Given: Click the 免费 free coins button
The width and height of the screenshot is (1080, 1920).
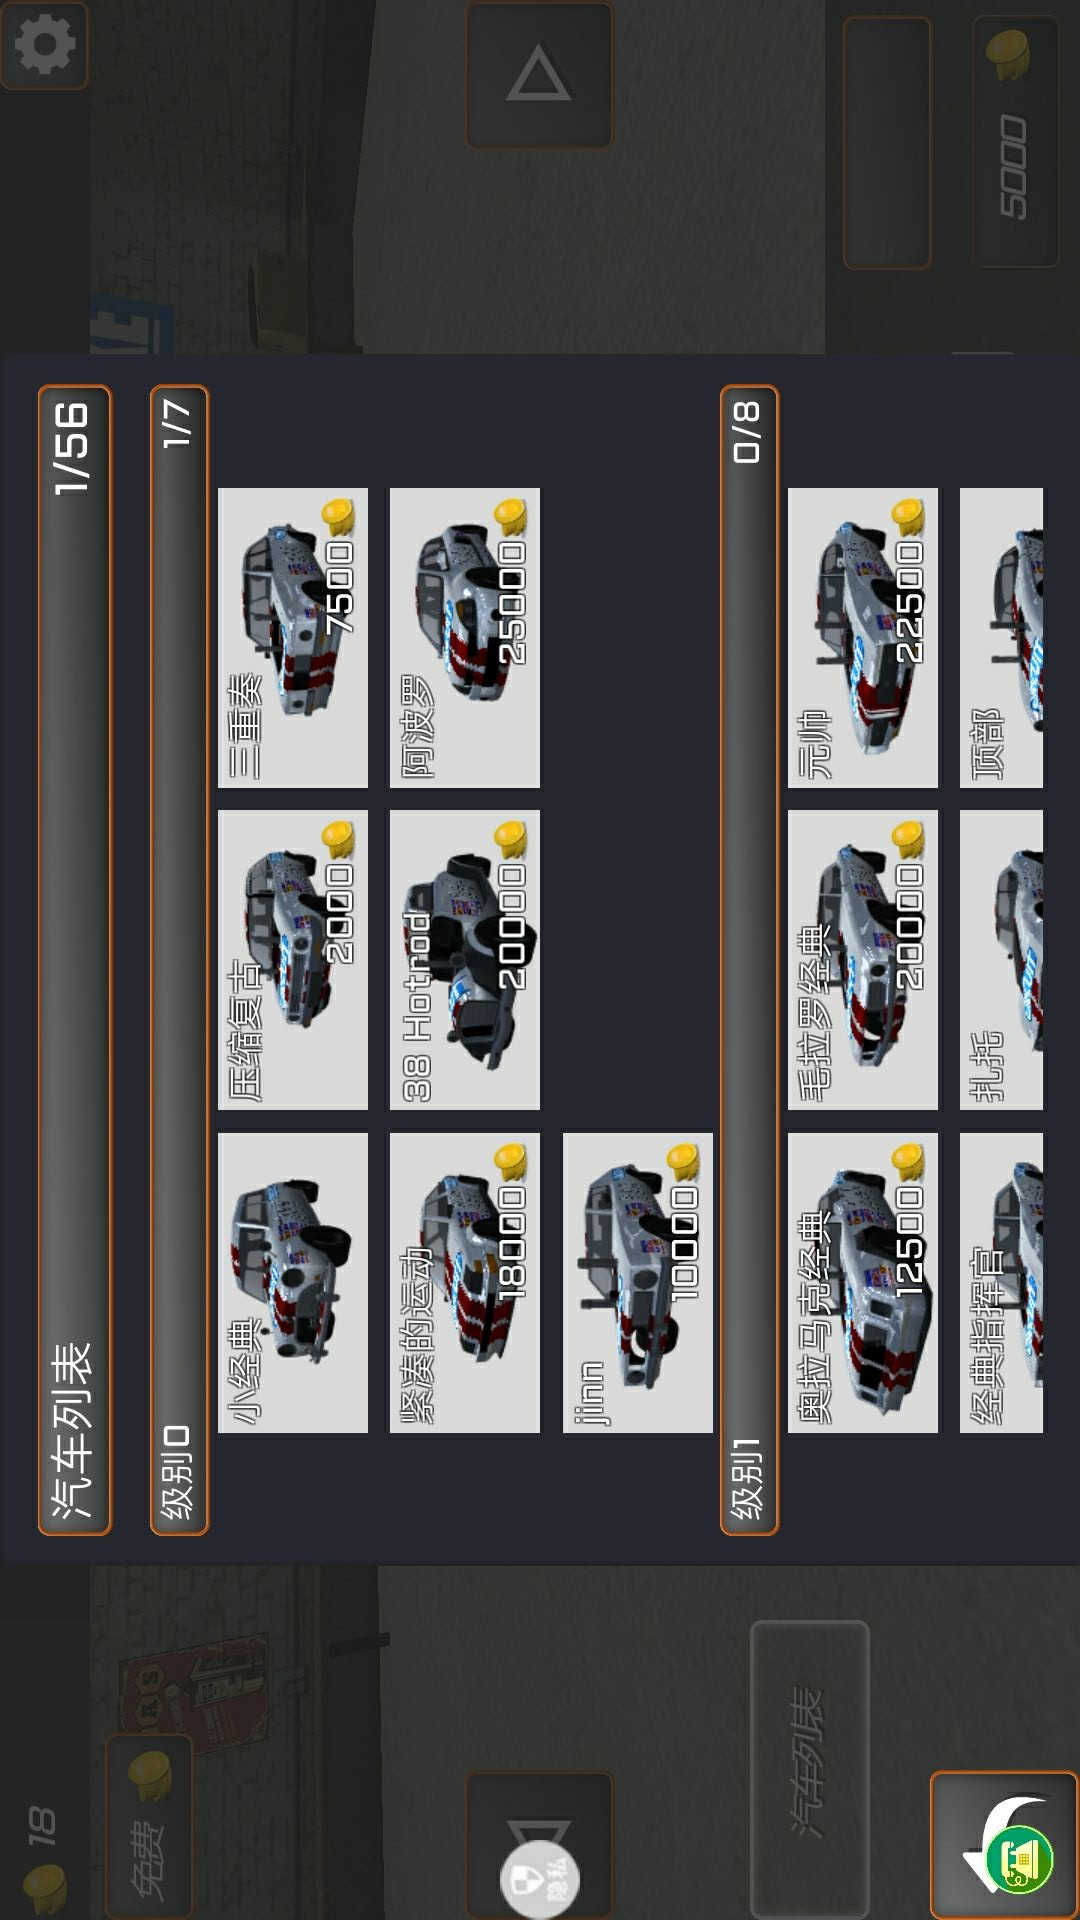Looking at the screenshot, I should pyautogui.click(x=149, y=1826).
